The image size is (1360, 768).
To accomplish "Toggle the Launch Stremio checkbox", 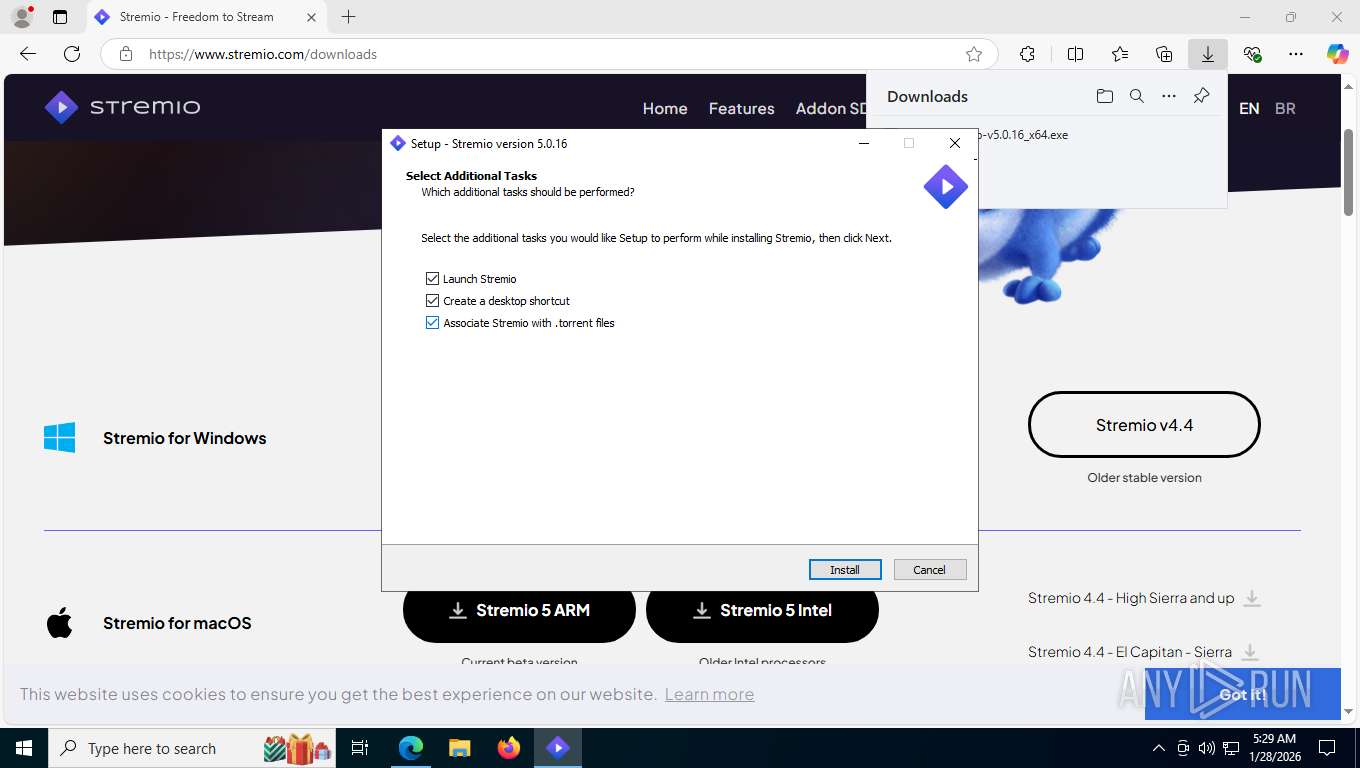I will [x=432, y=279].
